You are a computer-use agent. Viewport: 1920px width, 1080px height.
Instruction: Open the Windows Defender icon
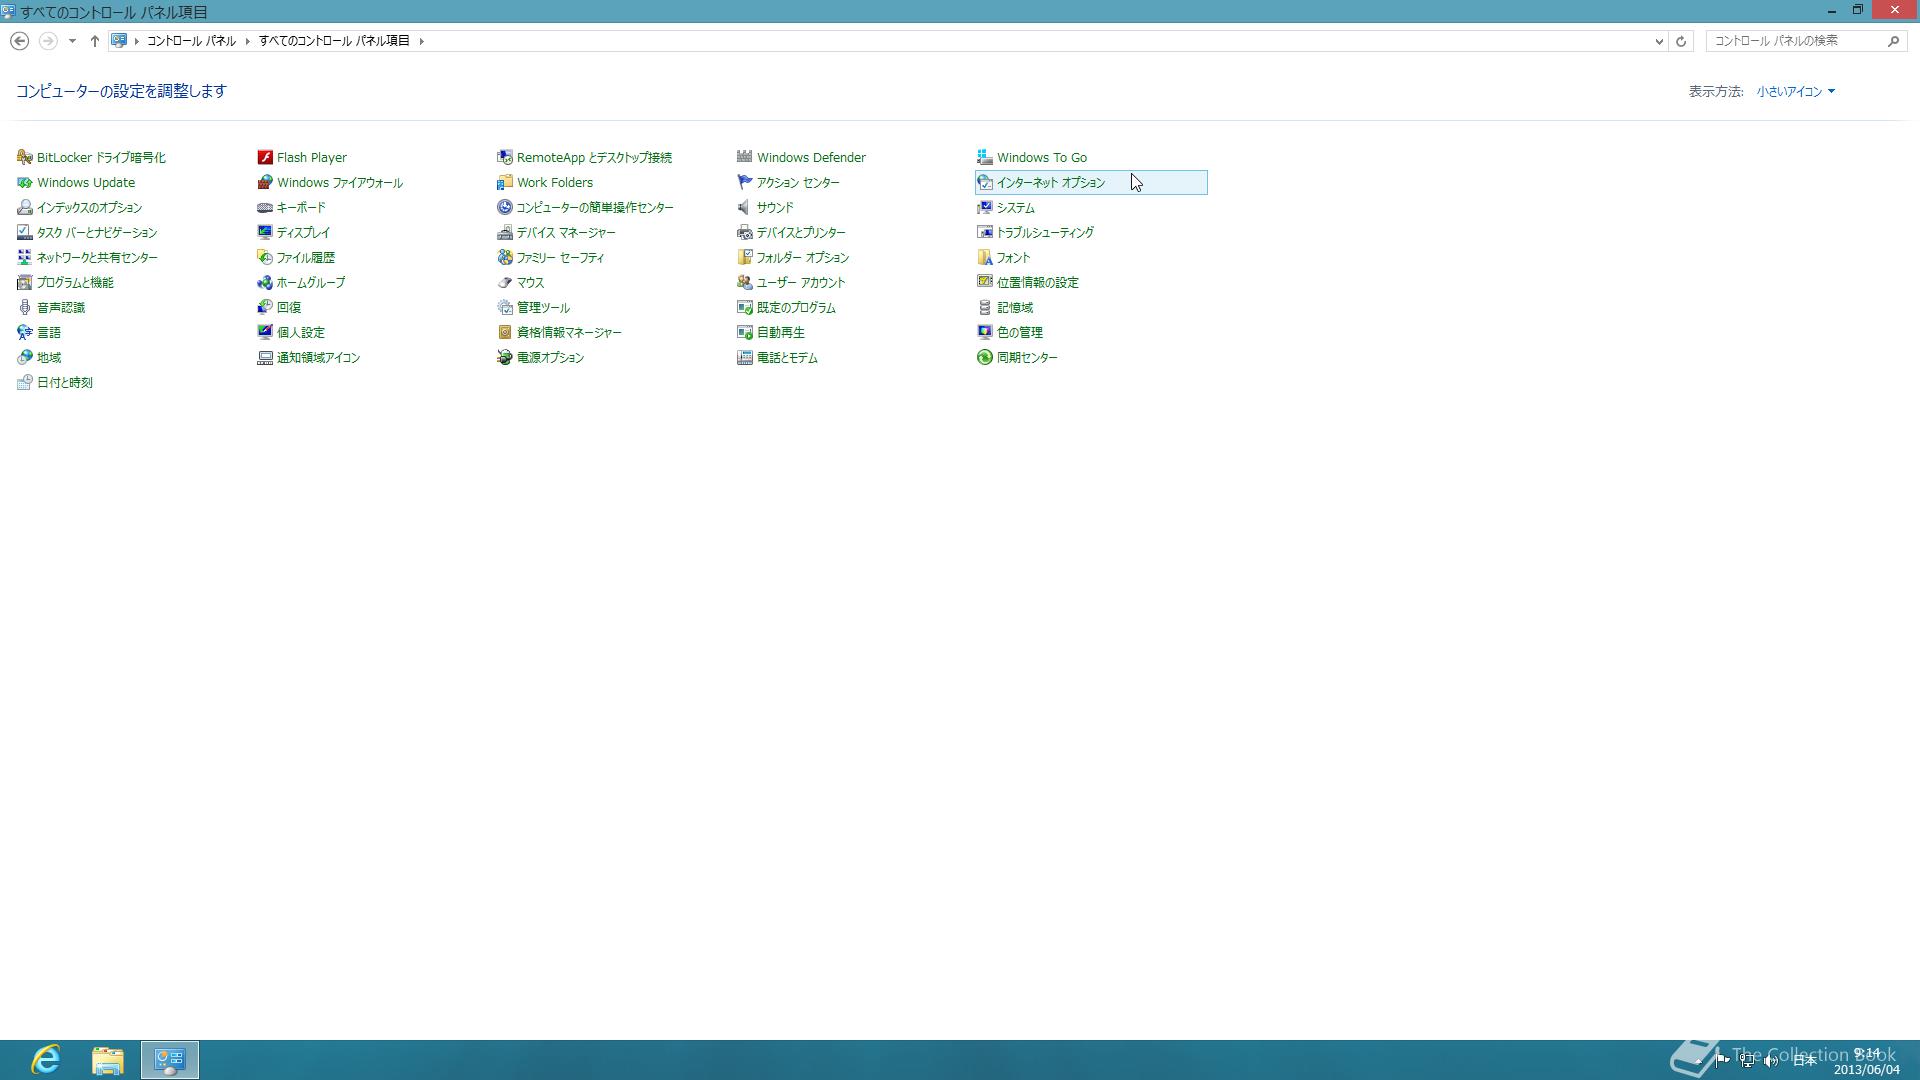point(745,157)
